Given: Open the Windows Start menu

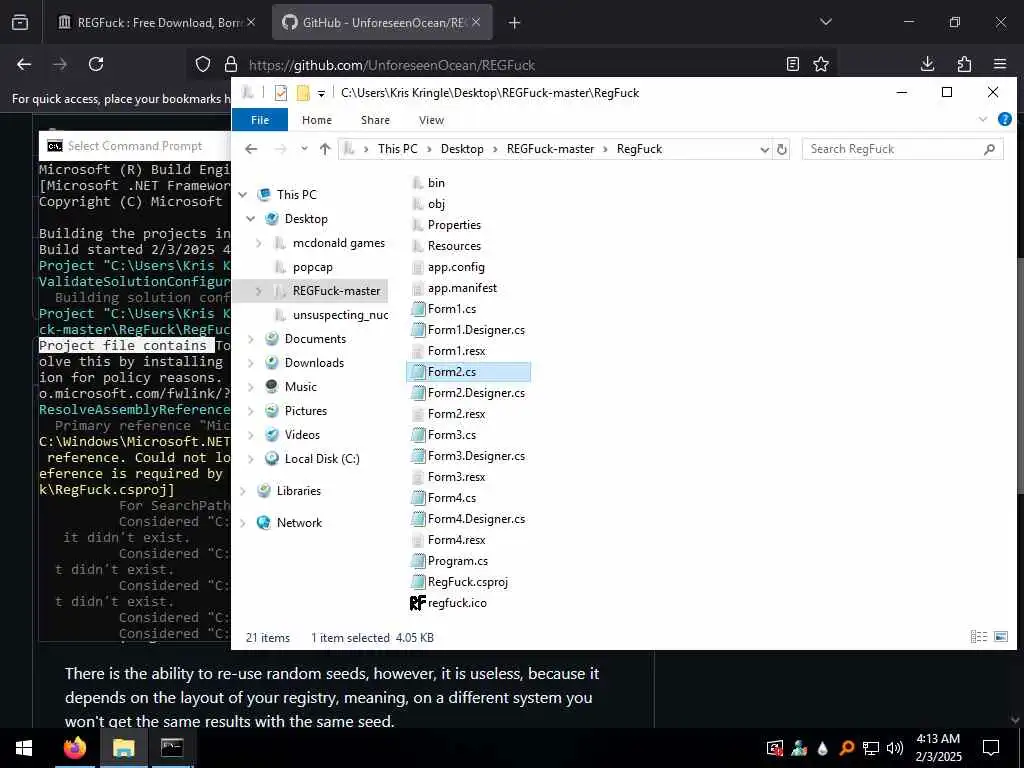Looking at the screenshot, I should pos(24,748).
